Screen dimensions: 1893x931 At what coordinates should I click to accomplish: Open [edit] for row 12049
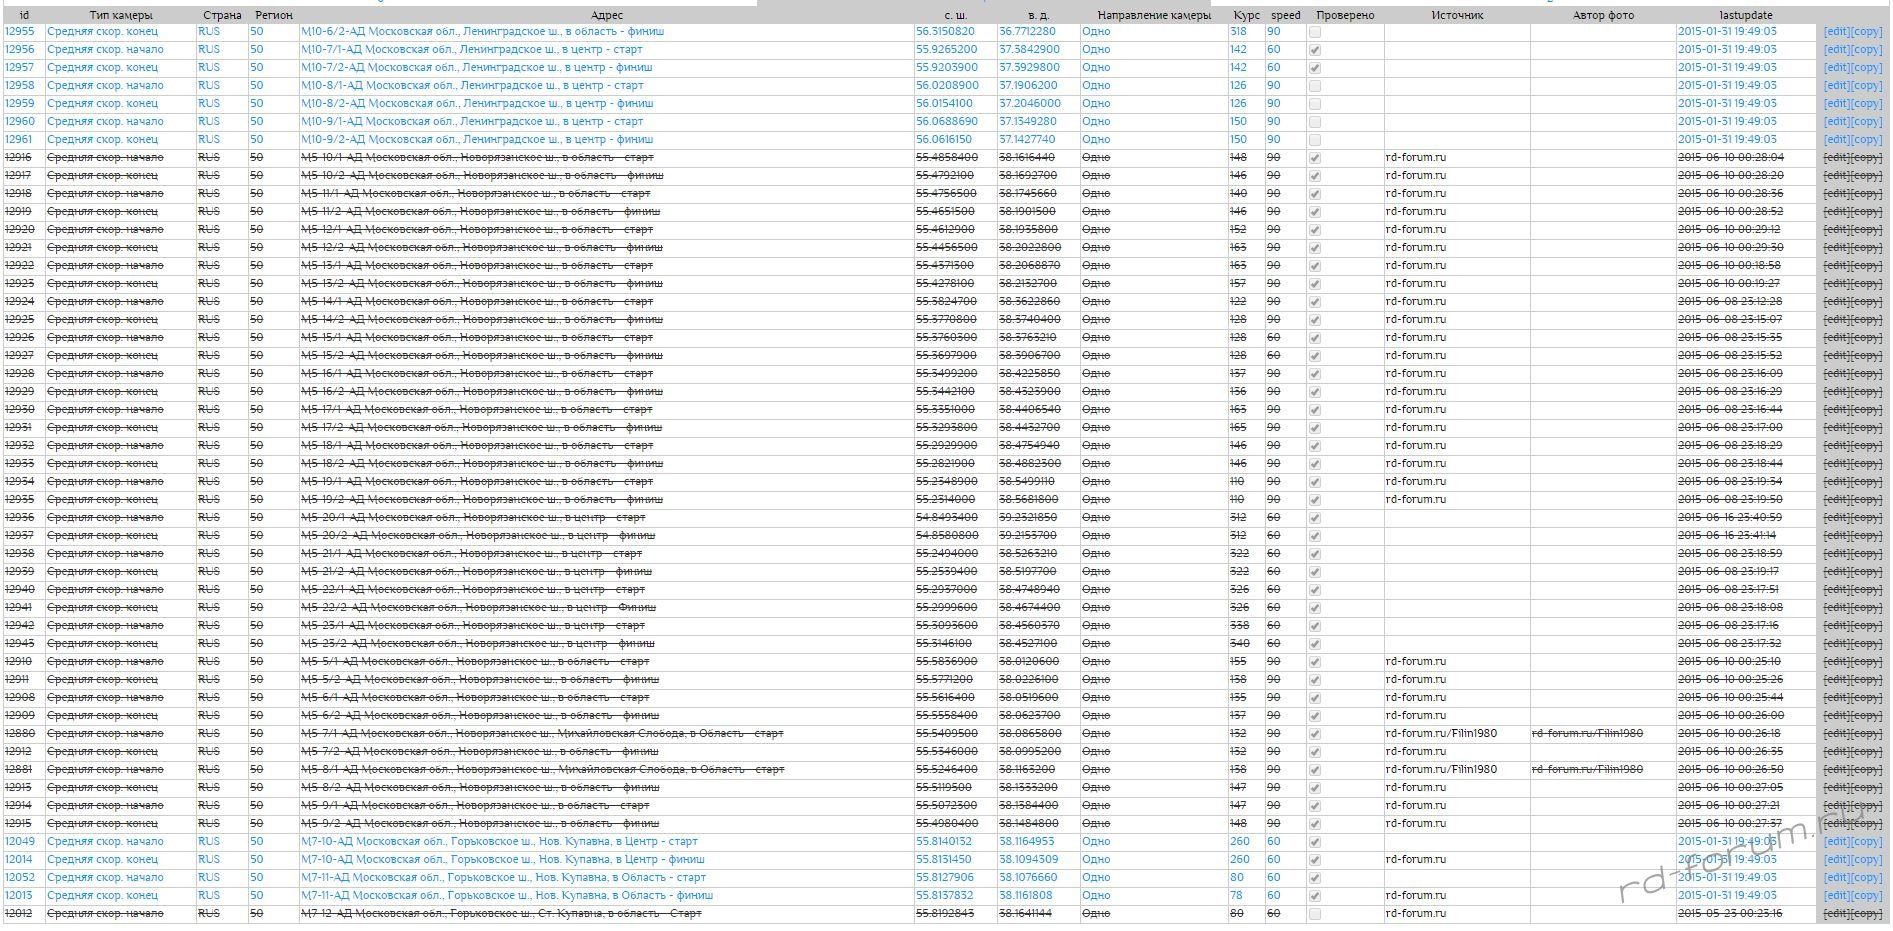click(x=1836, y=842)
